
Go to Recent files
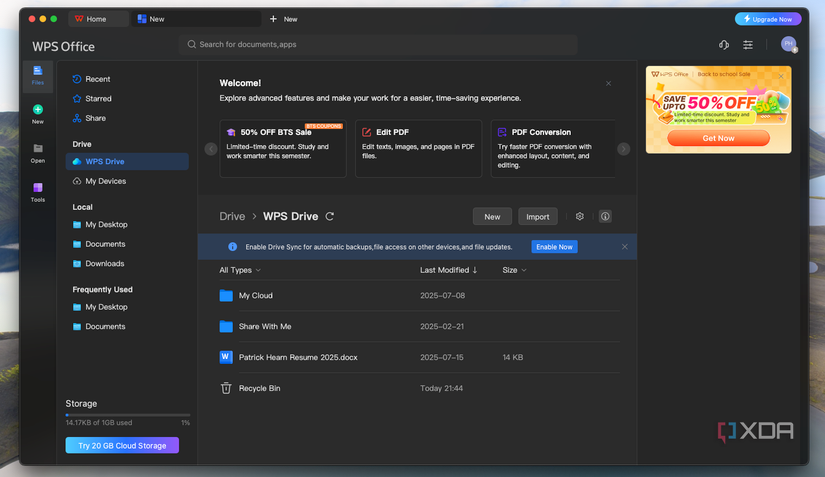(x=92, y=79)
